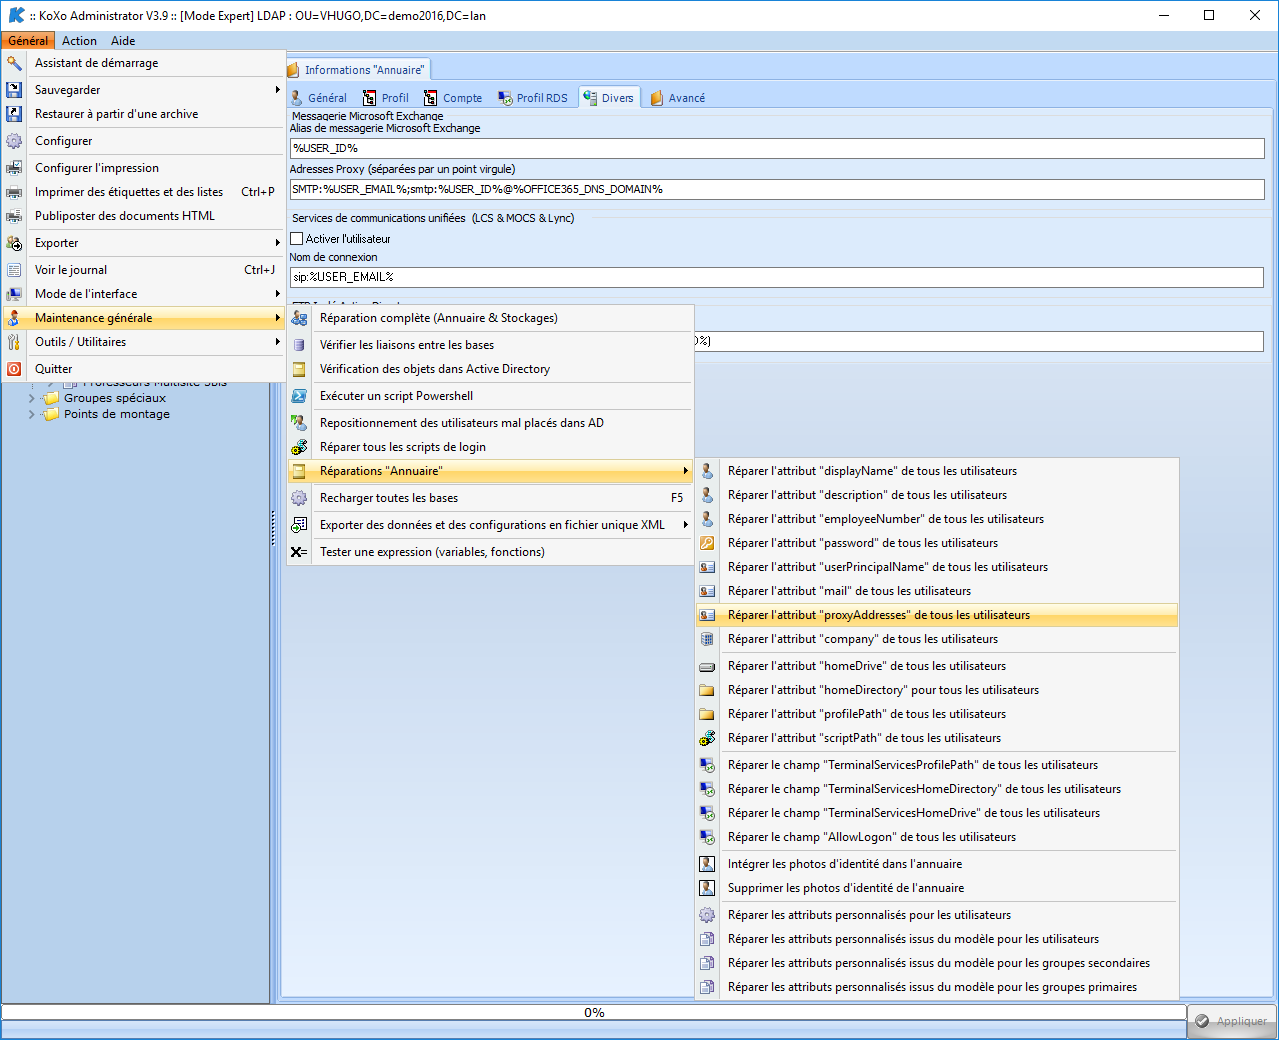Click the PowerShell icon beside Exécuter un script
The image size is (1279, 1040).
[299, 396]
